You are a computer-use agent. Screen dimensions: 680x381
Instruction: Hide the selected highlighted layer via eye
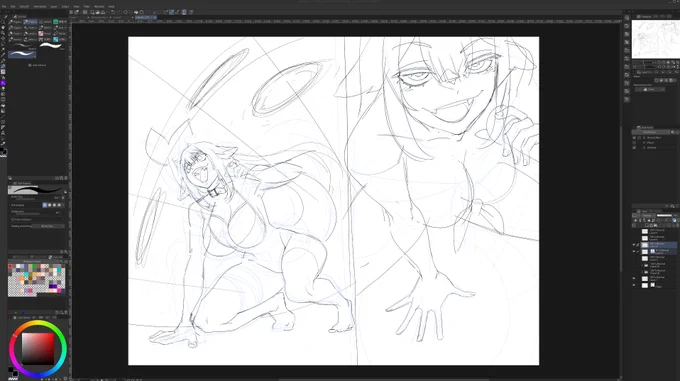[634, 245]
